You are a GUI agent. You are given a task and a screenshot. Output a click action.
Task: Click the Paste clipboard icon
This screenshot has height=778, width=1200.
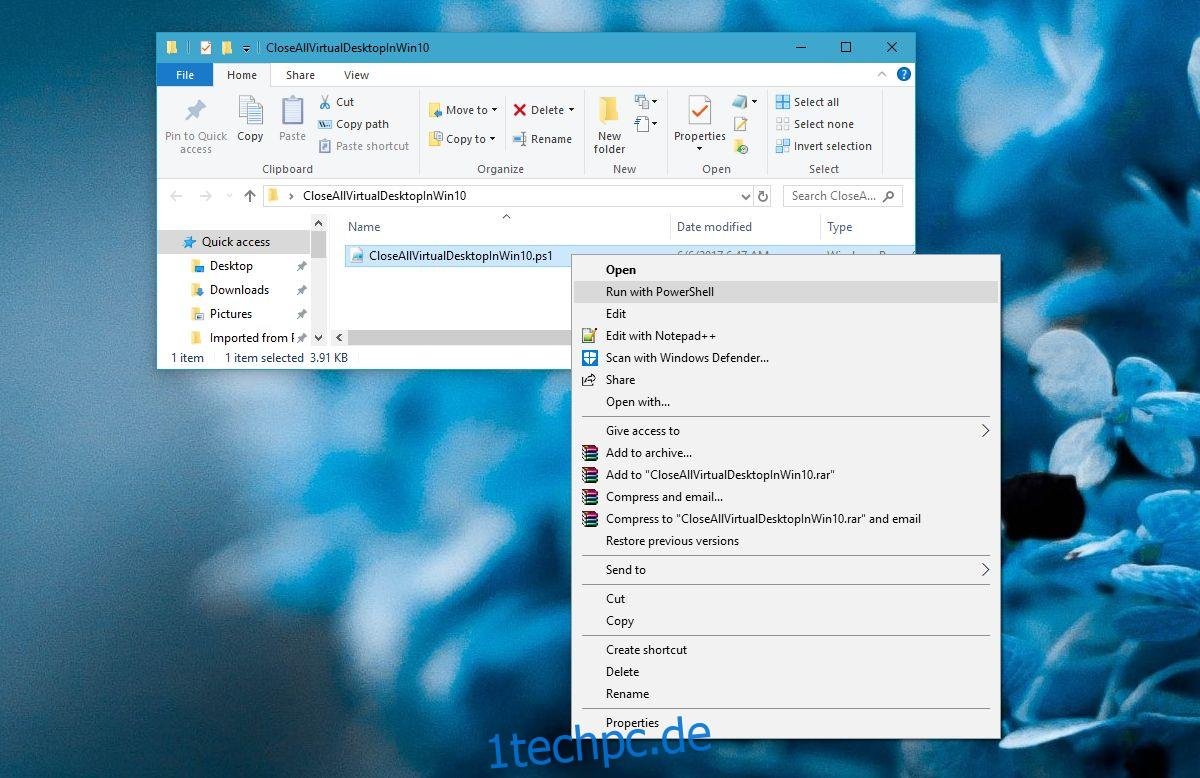292,110
